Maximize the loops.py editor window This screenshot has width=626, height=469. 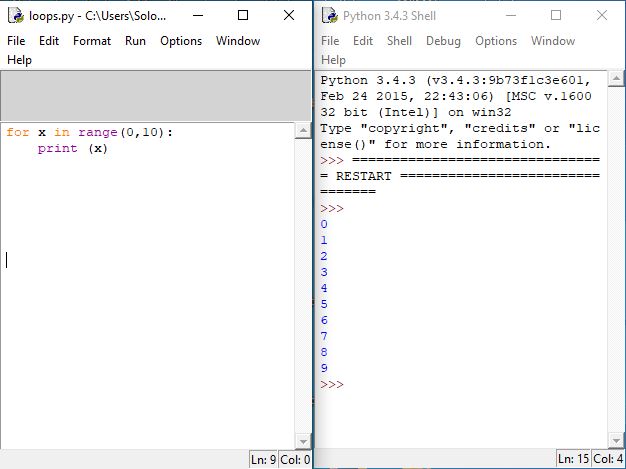click(x=243, y=16)
